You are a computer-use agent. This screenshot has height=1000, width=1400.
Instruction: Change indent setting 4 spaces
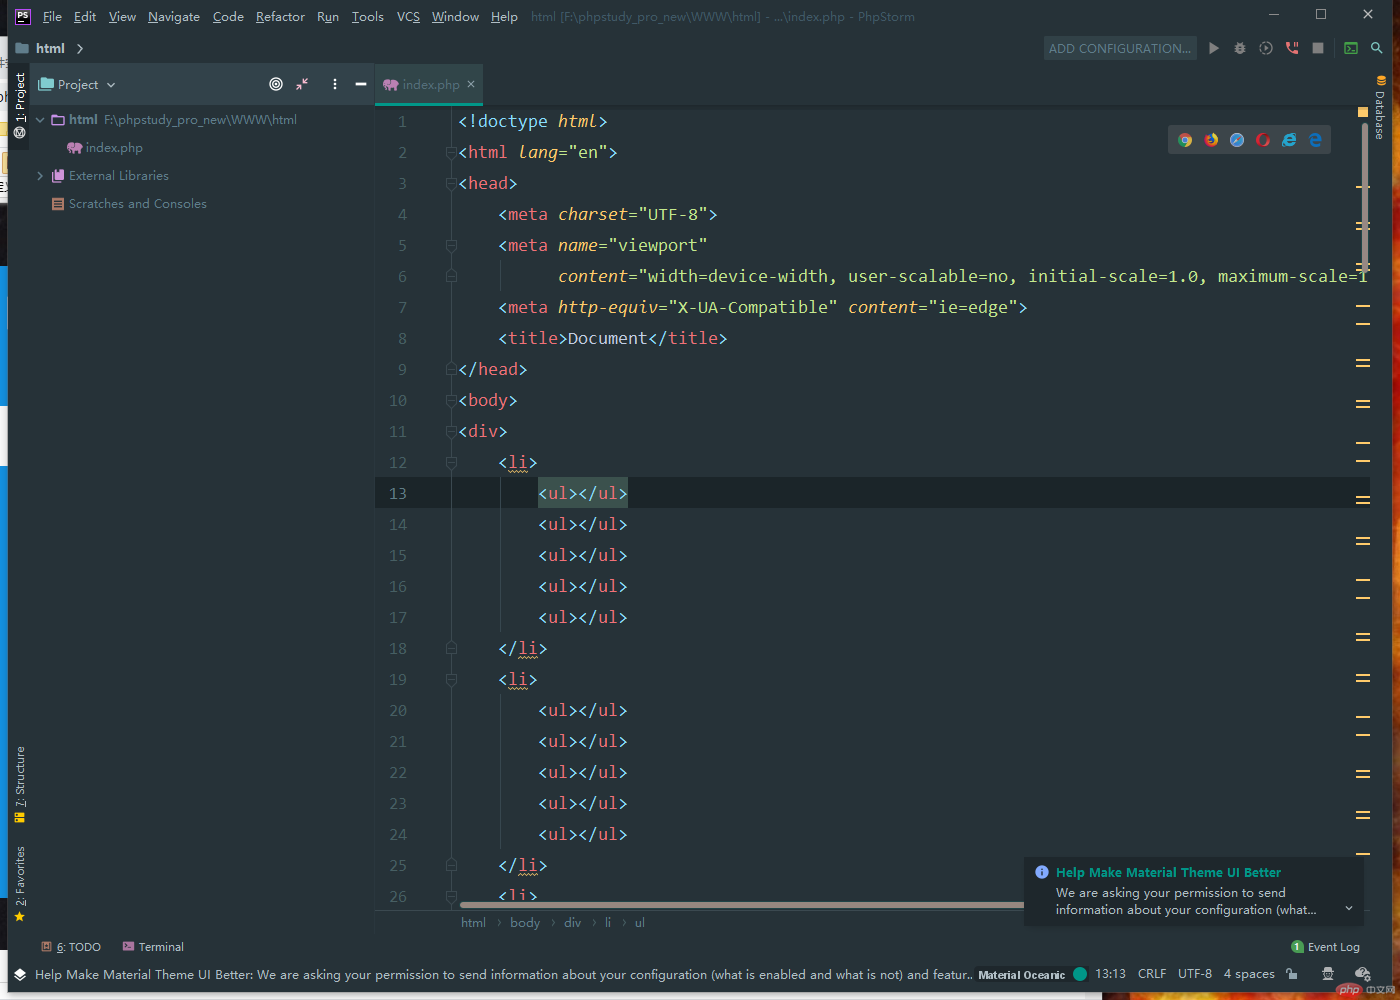[1249, 974]
